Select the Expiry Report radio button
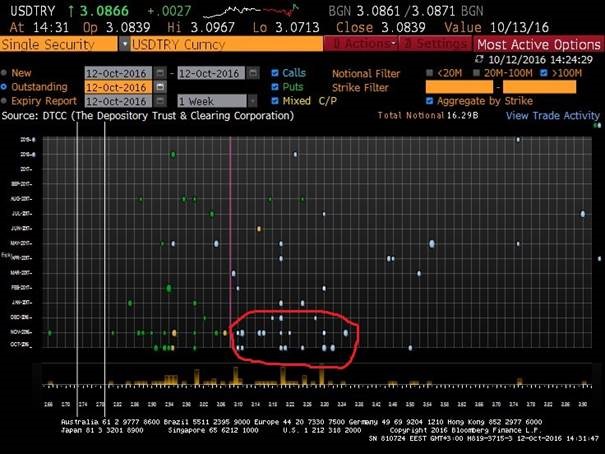This screenshot has height=454, width=605. point(4,101)
